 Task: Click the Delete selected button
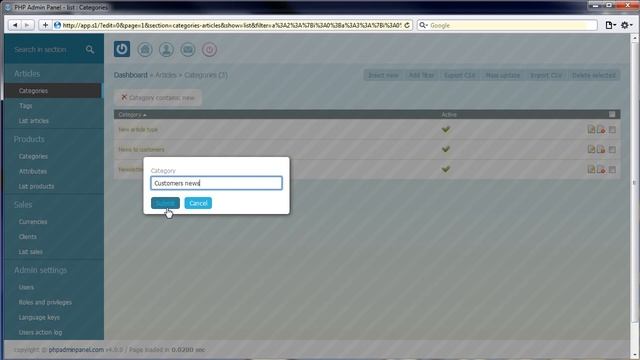(594, 75)
